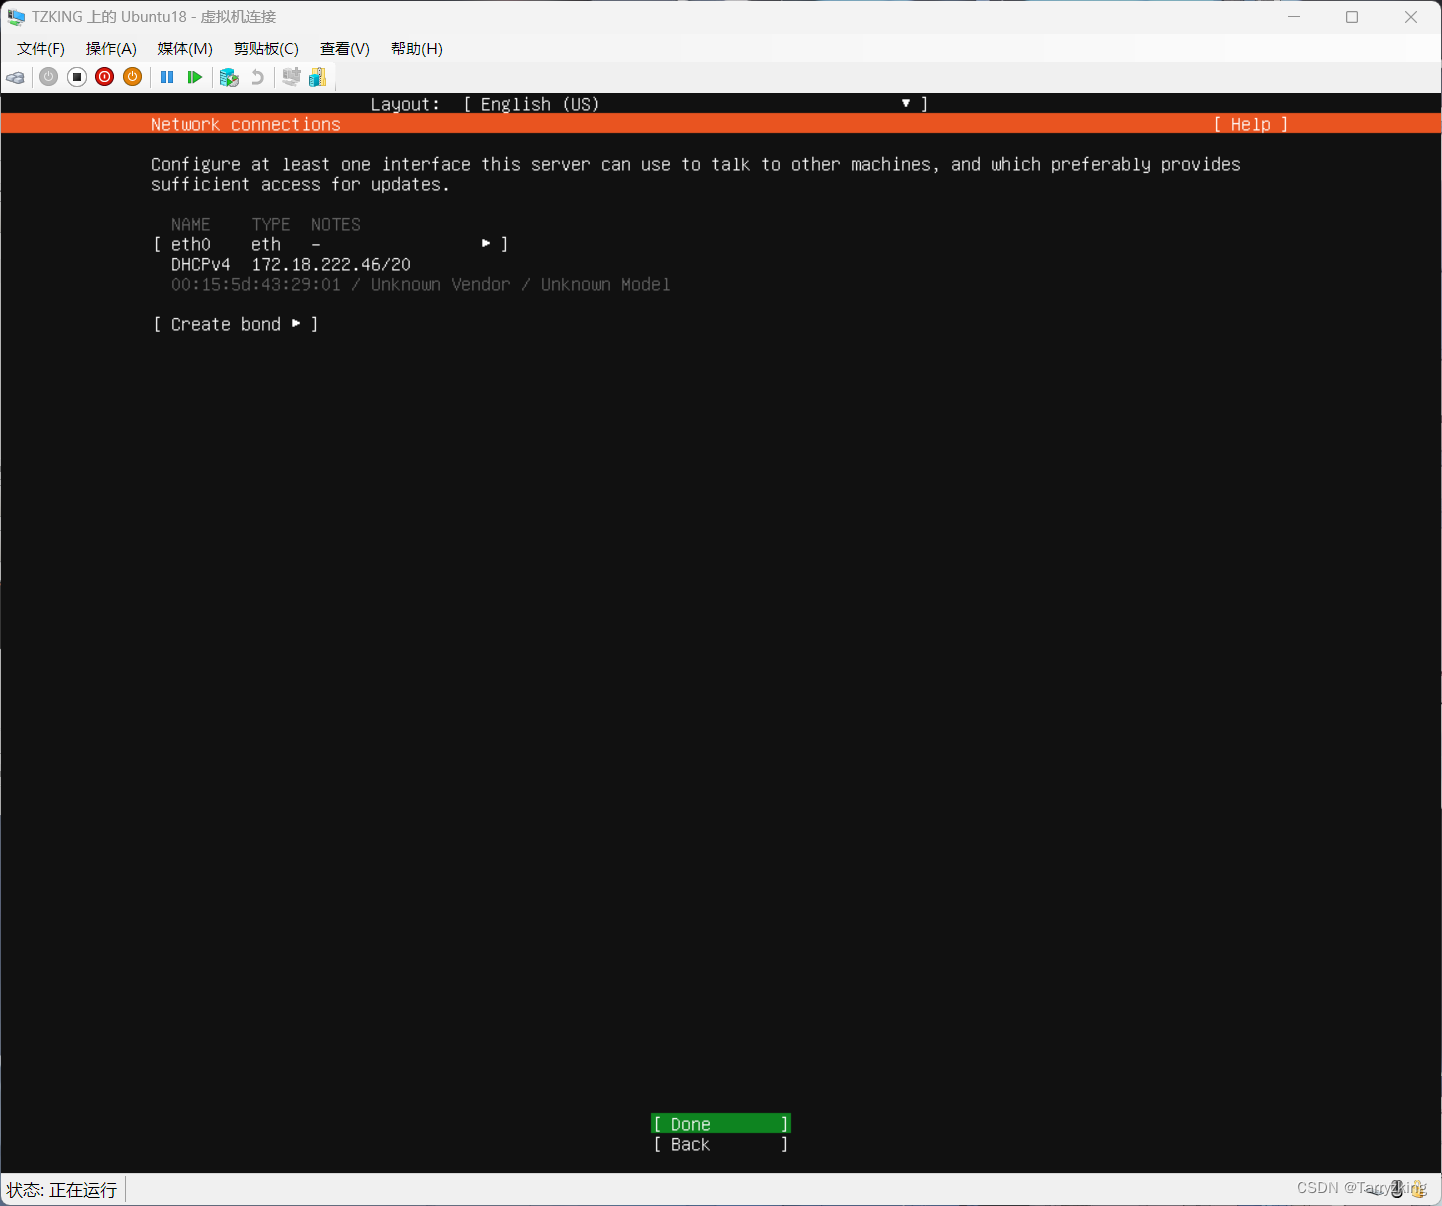
Task: Click the red Shut Down icon
Action: click(105, 77)
